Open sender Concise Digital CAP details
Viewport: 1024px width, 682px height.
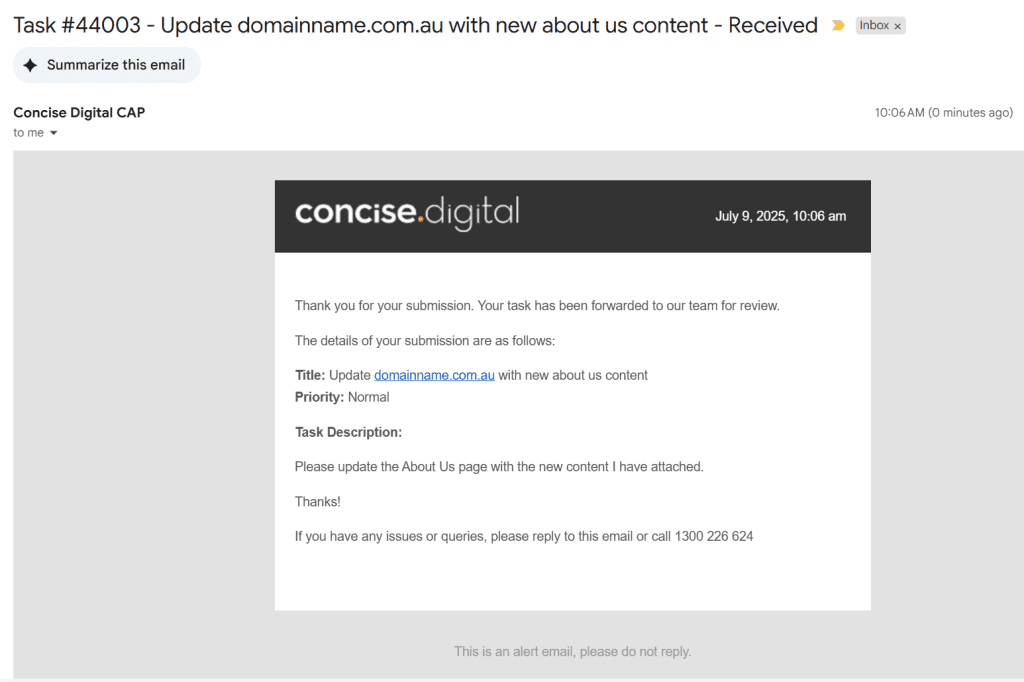pyautogui.click(x=79, y=112)
